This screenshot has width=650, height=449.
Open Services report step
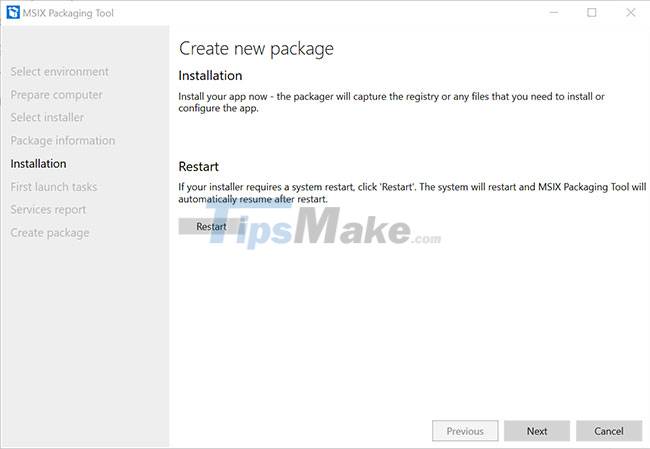49,210
